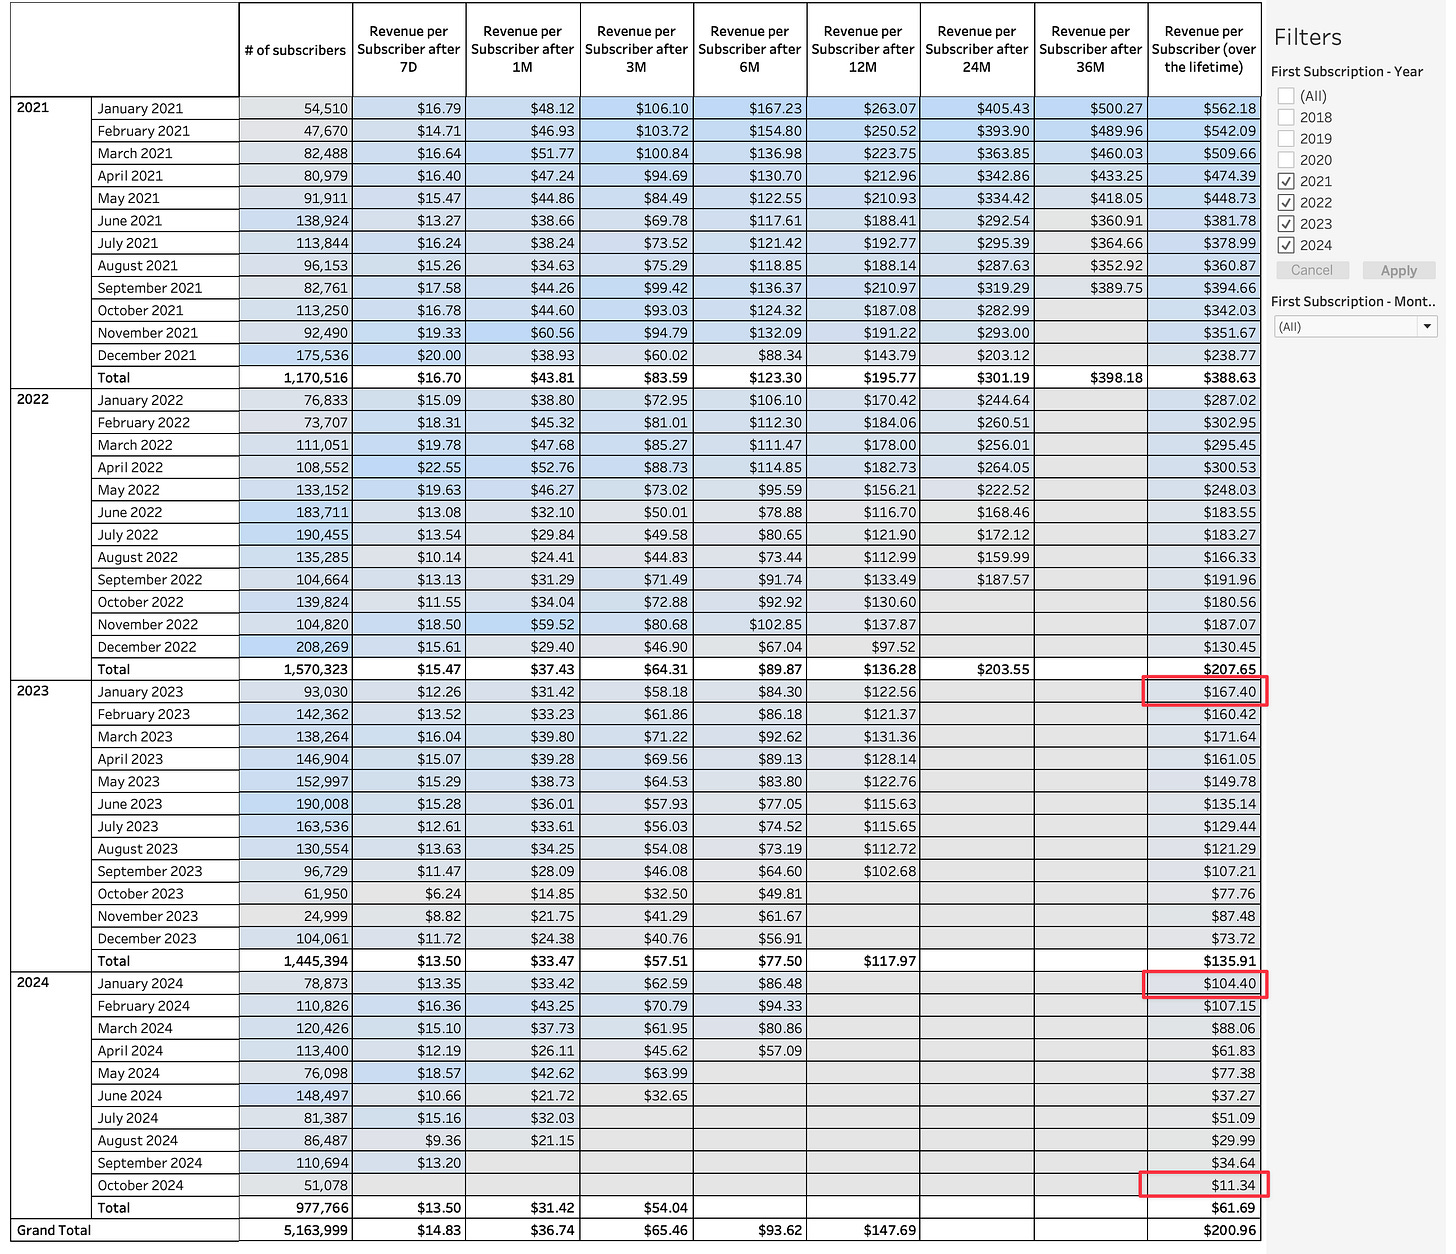Viewport: 1456px width, 1254px height.
Task: Click the $22.55 7D revenue cell
Action: [x=409, y=467]
